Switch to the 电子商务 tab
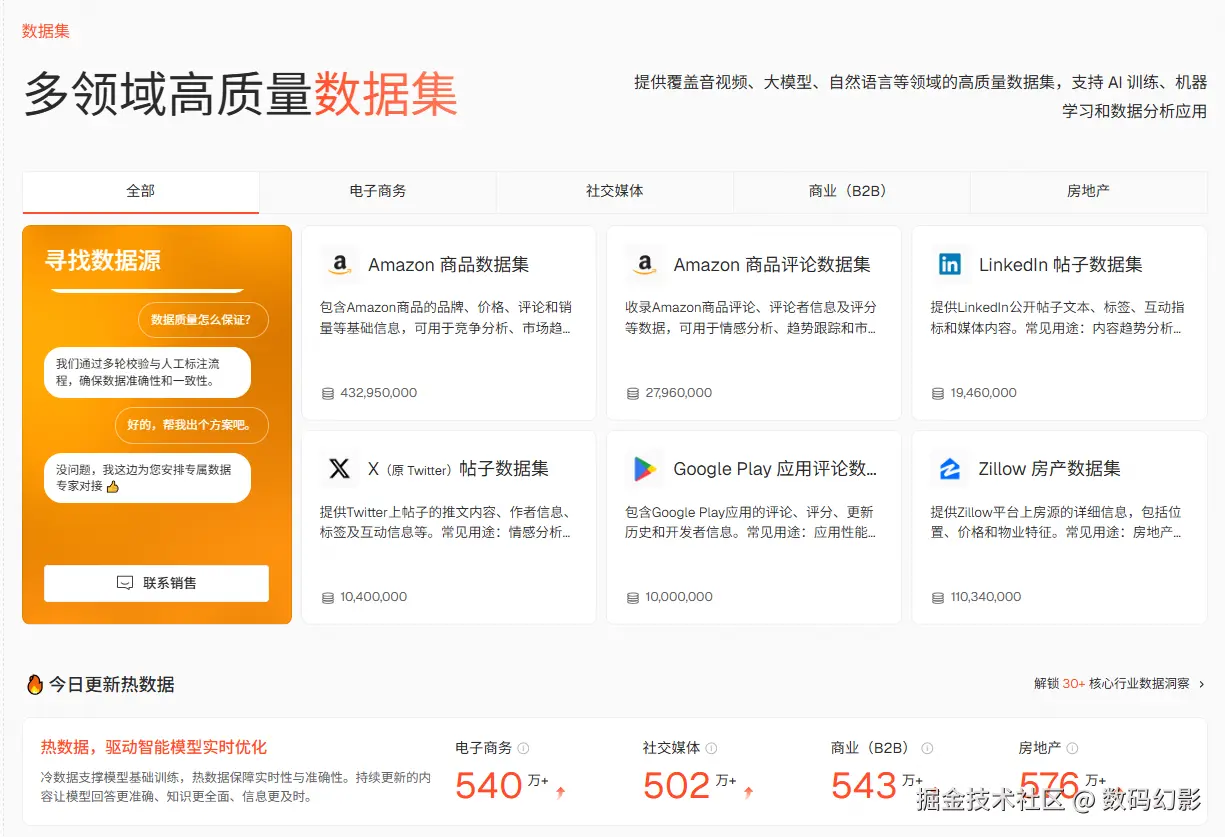The image size is (1225, 837). 378,191
